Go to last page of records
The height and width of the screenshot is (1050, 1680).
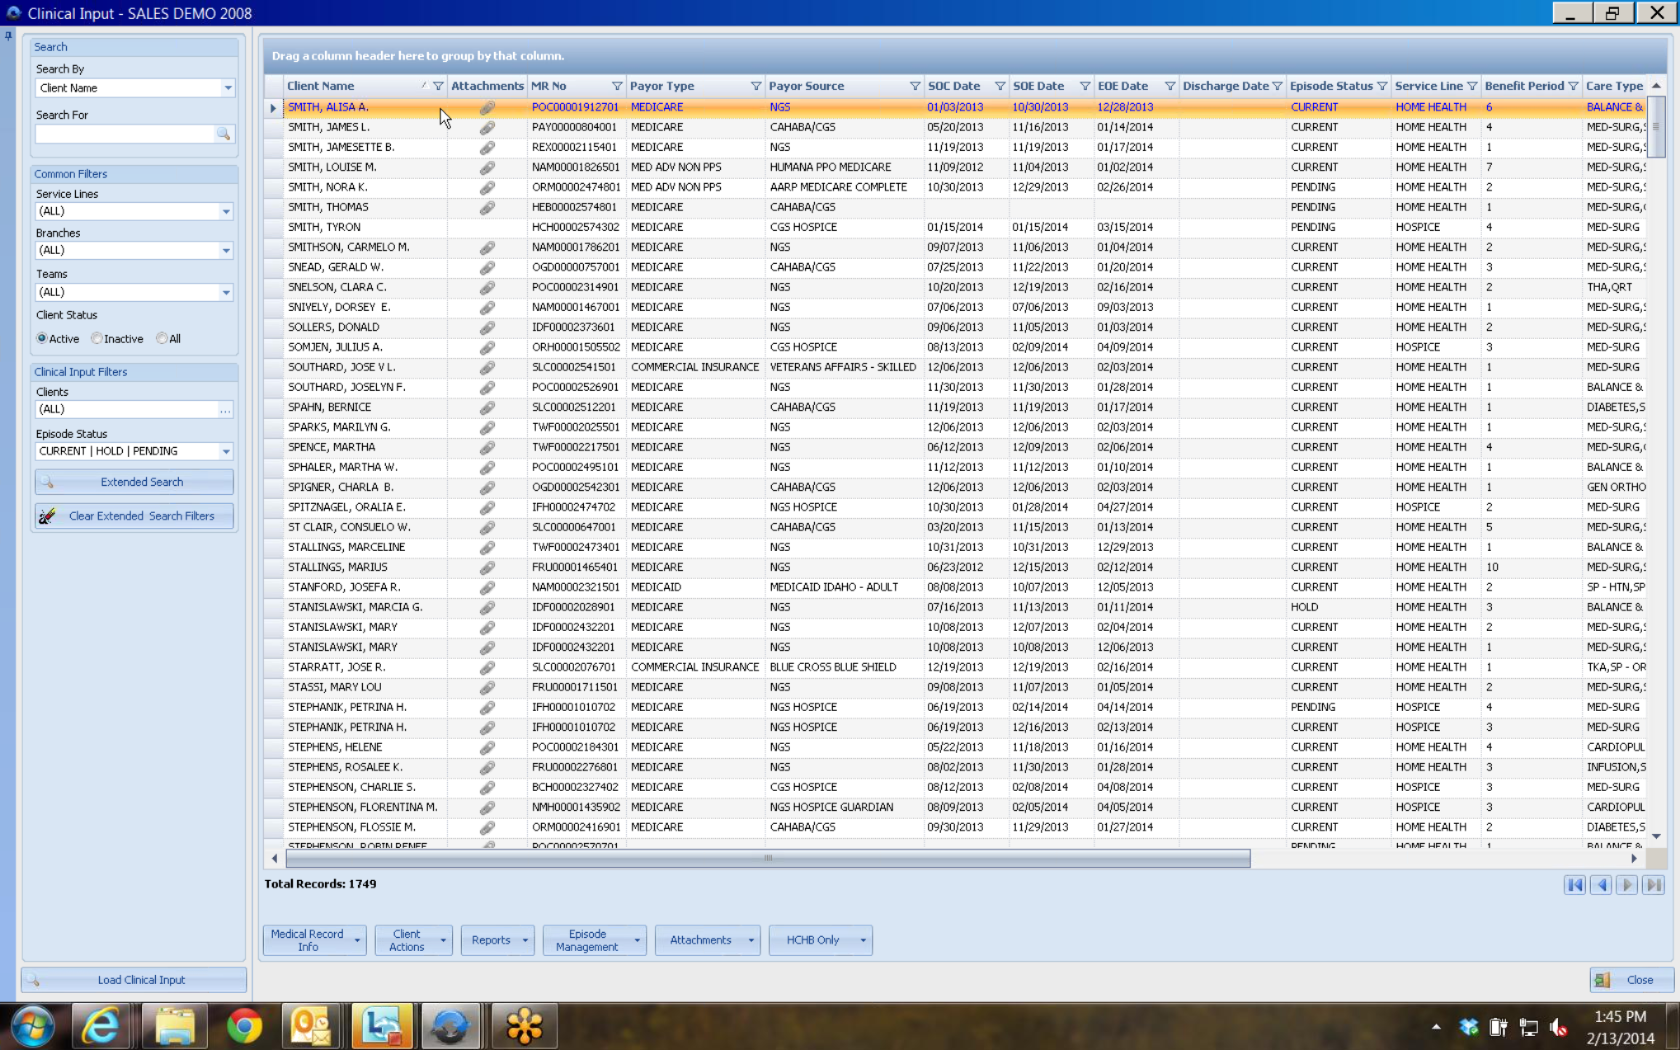(x=1654, y=885)
